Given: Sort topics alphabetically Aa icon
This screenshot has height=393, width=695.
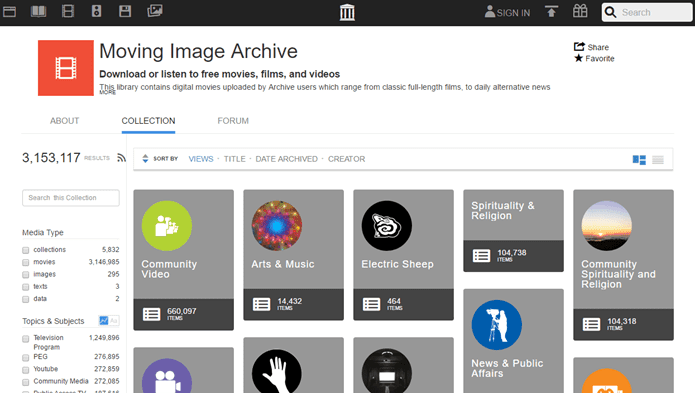Looking at the screenshot, I should click(113, 320).
